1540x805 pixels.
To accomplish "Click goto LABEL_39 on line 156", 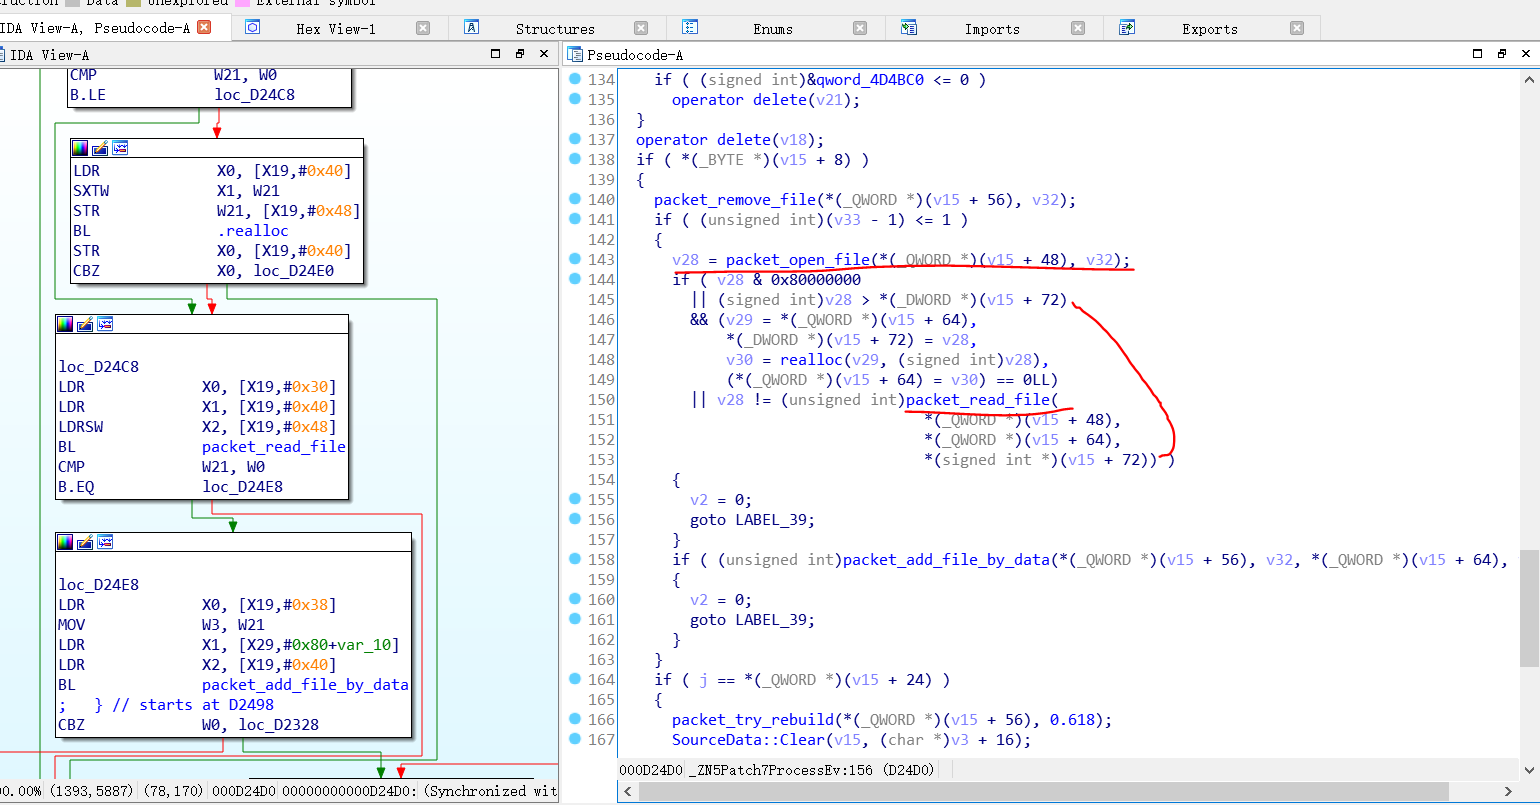I will (x=752, y=519).
